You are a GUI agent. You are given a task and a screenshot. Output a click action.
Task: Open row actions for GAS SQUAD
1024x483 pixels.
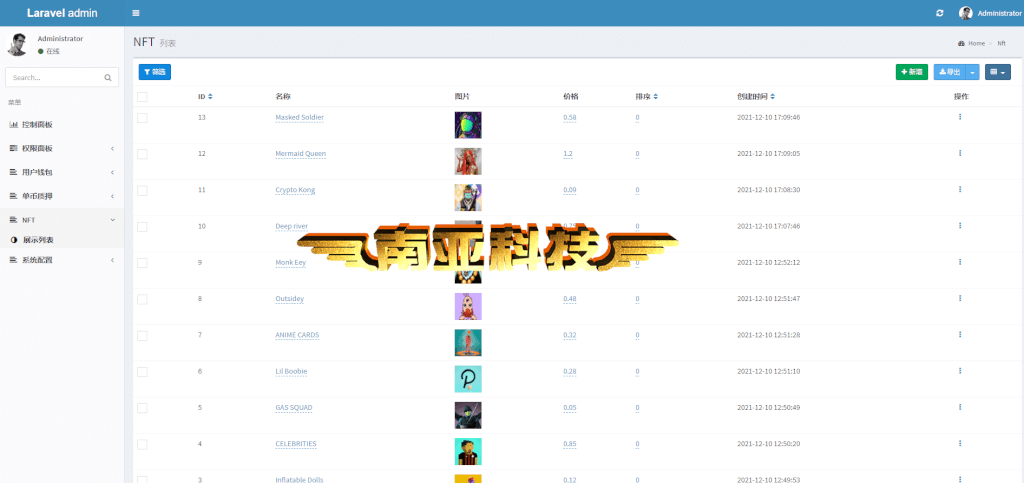[x=960, y=407]
